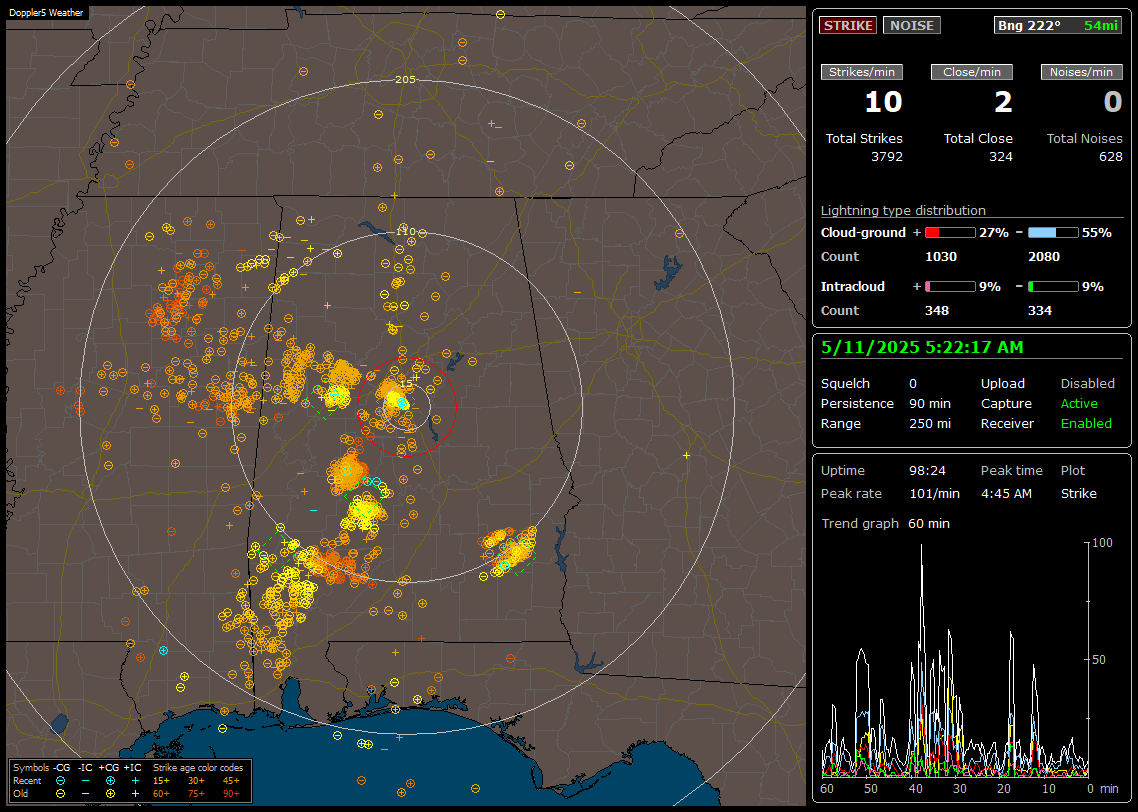Click the Uptime 98:24 value
This screenshot has width=1138, height=812.
pyautogui.click(x=928, y=471)
